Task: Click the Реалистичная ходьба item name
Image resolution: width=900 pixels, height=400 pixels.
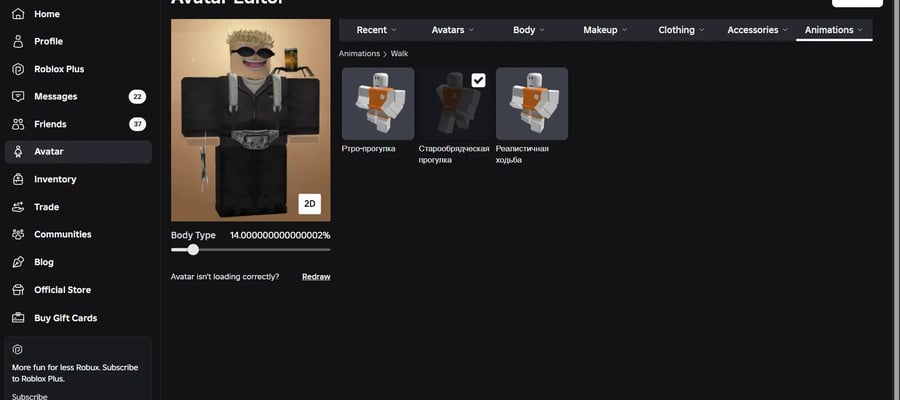Action: click(522, 154)
